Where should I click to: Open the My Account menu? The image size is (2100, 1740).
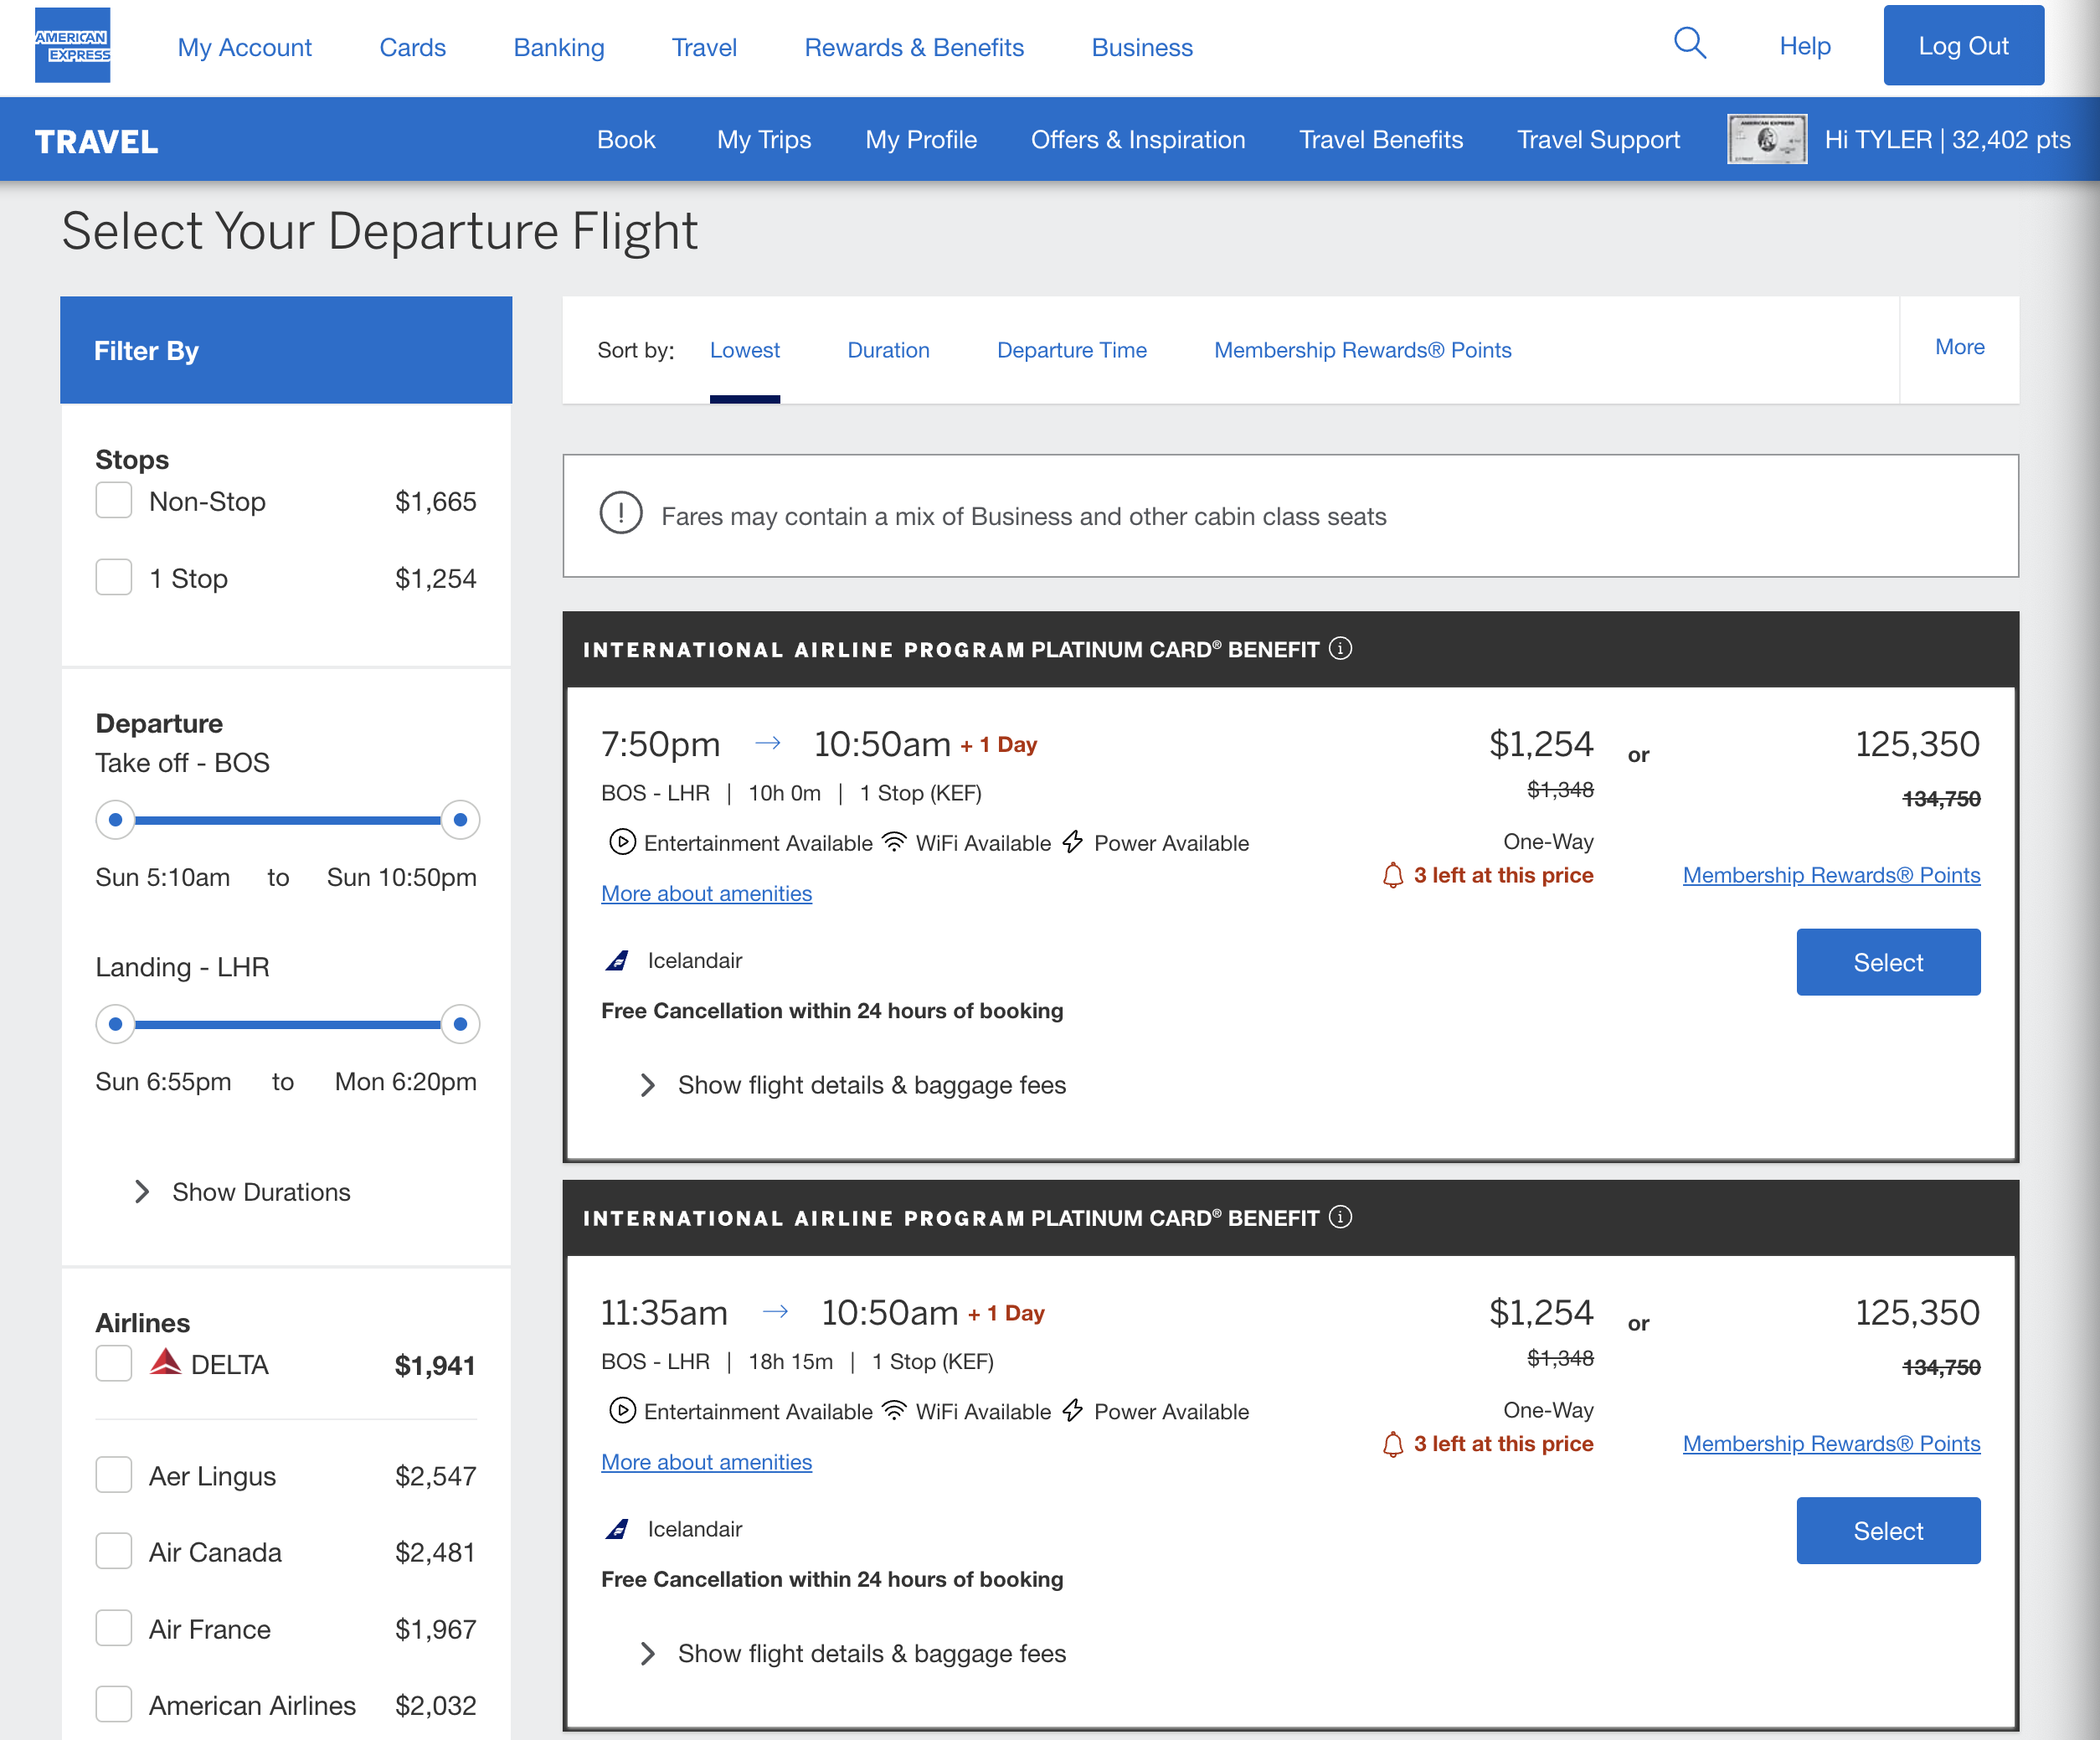click(x=245, y=47)
